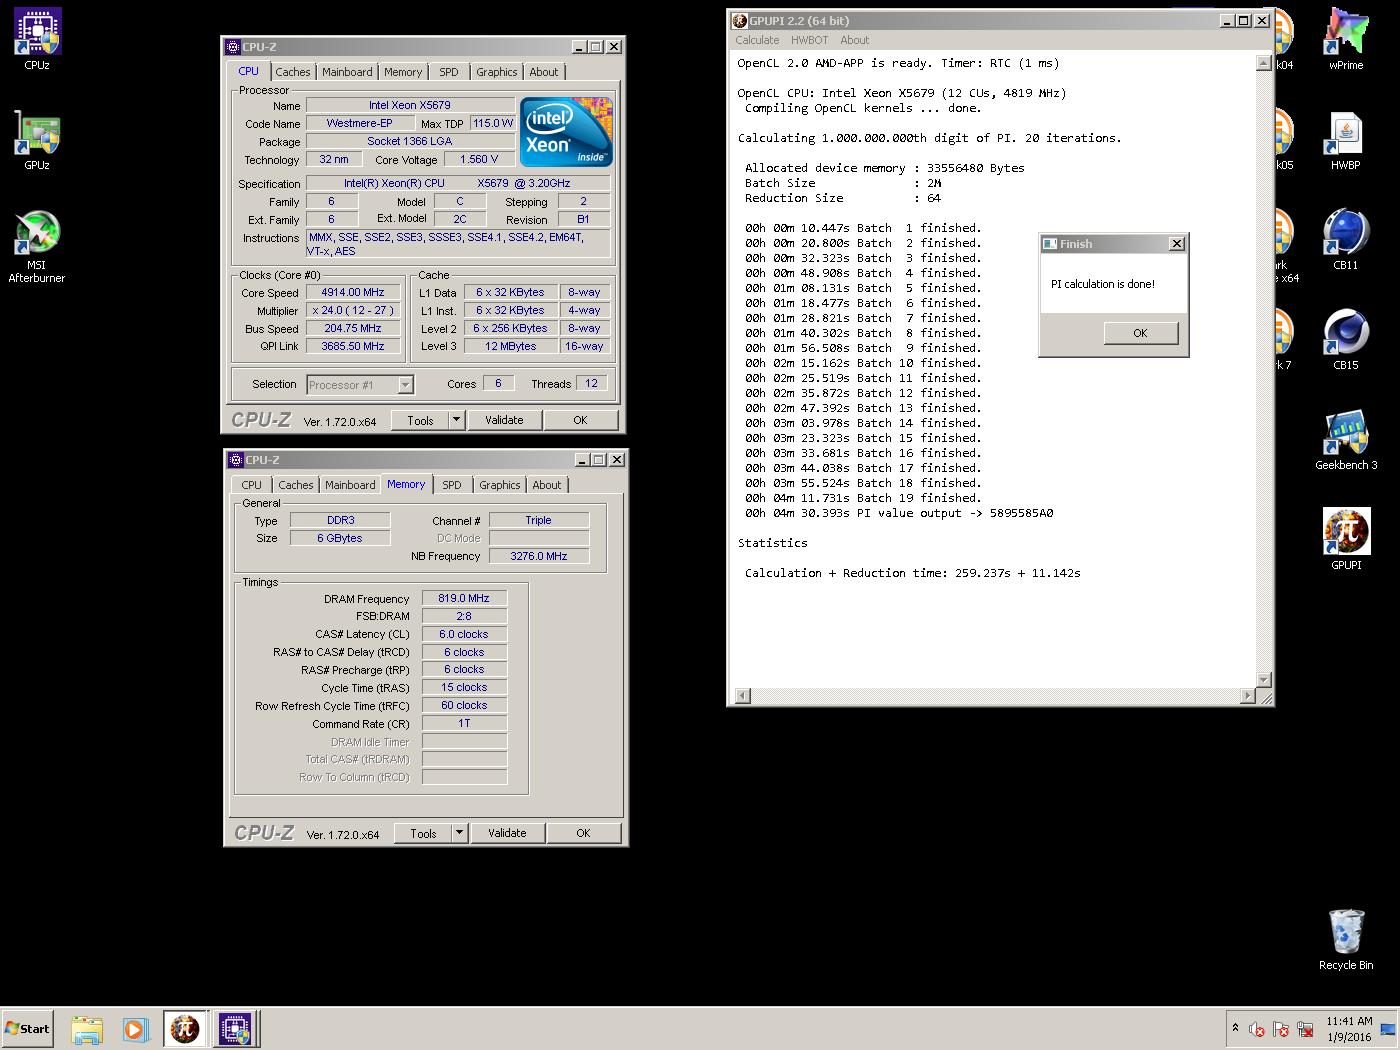Open the CPUz desktop shortcut
1400x1050 pixels.
click(37, 40)
